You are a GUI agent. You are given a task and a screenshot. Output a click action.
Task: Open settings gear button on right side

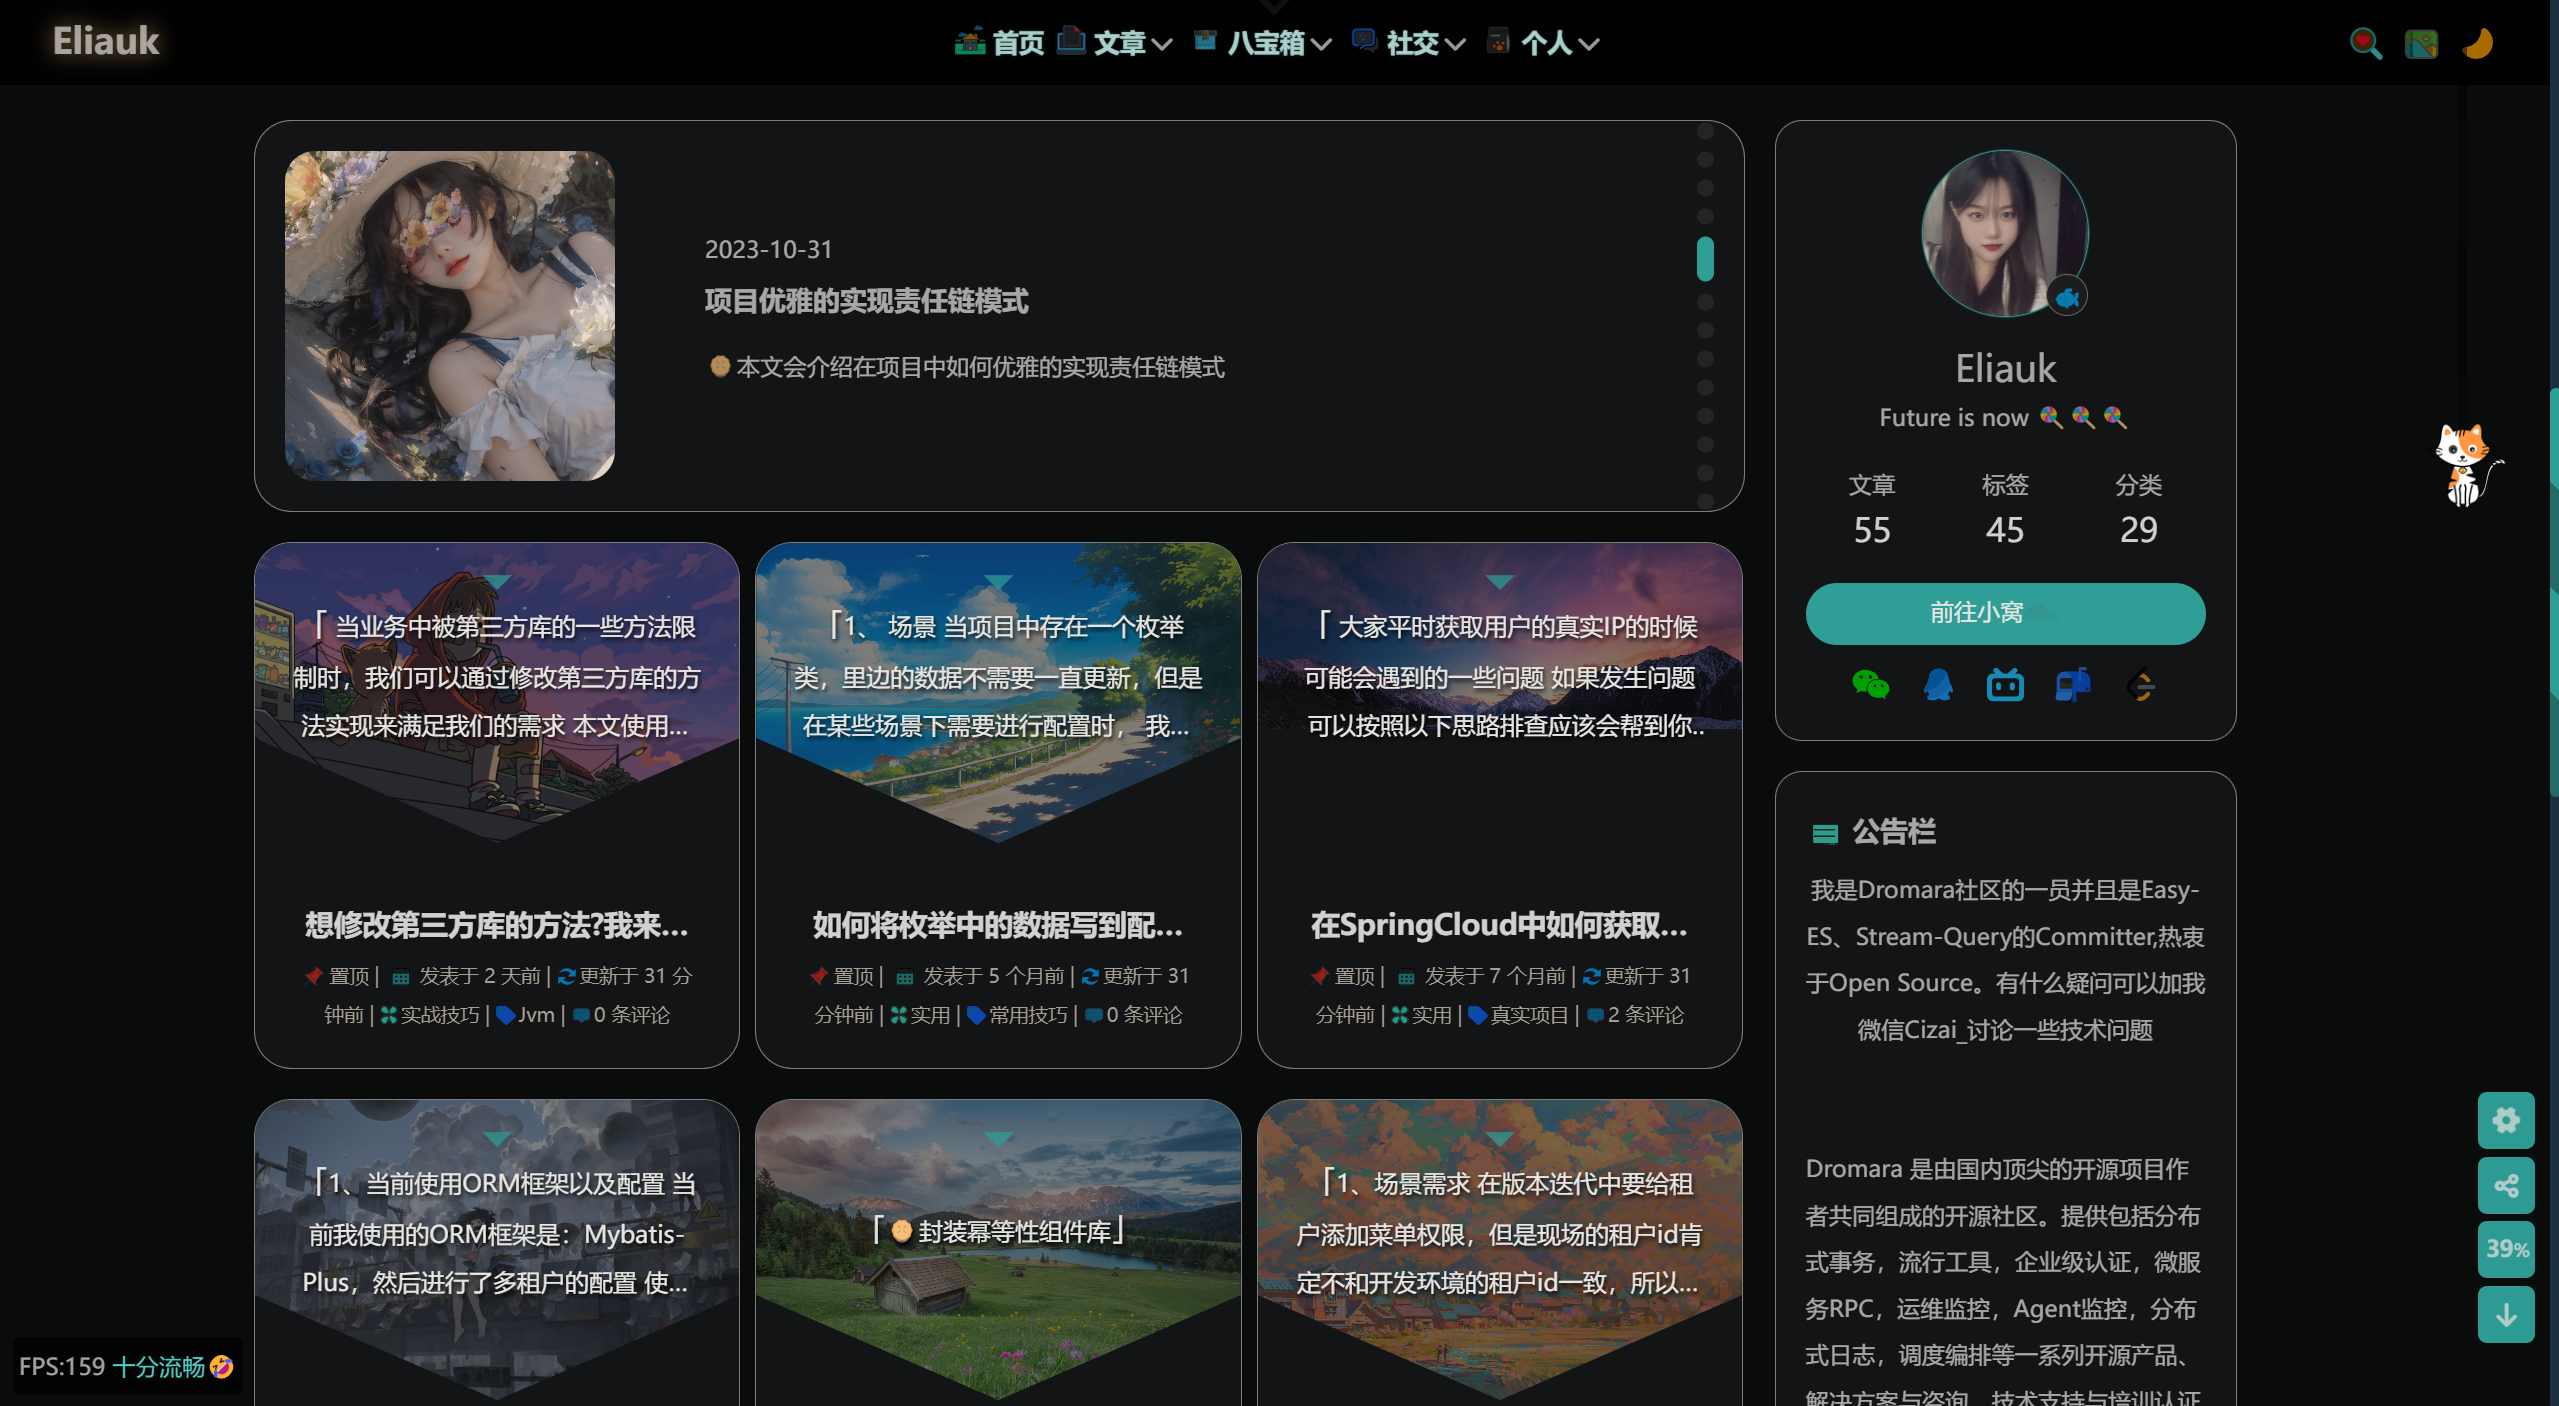[2506, 1120]
